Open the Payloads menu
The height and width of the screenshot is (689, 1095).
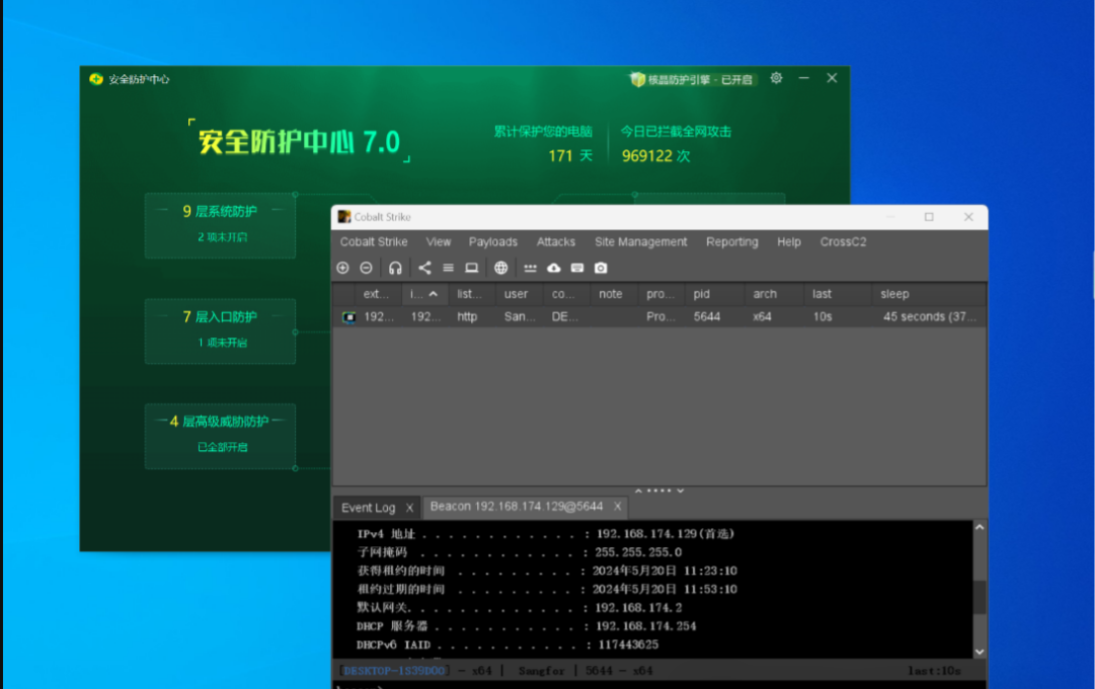click(x=493, y=242)
